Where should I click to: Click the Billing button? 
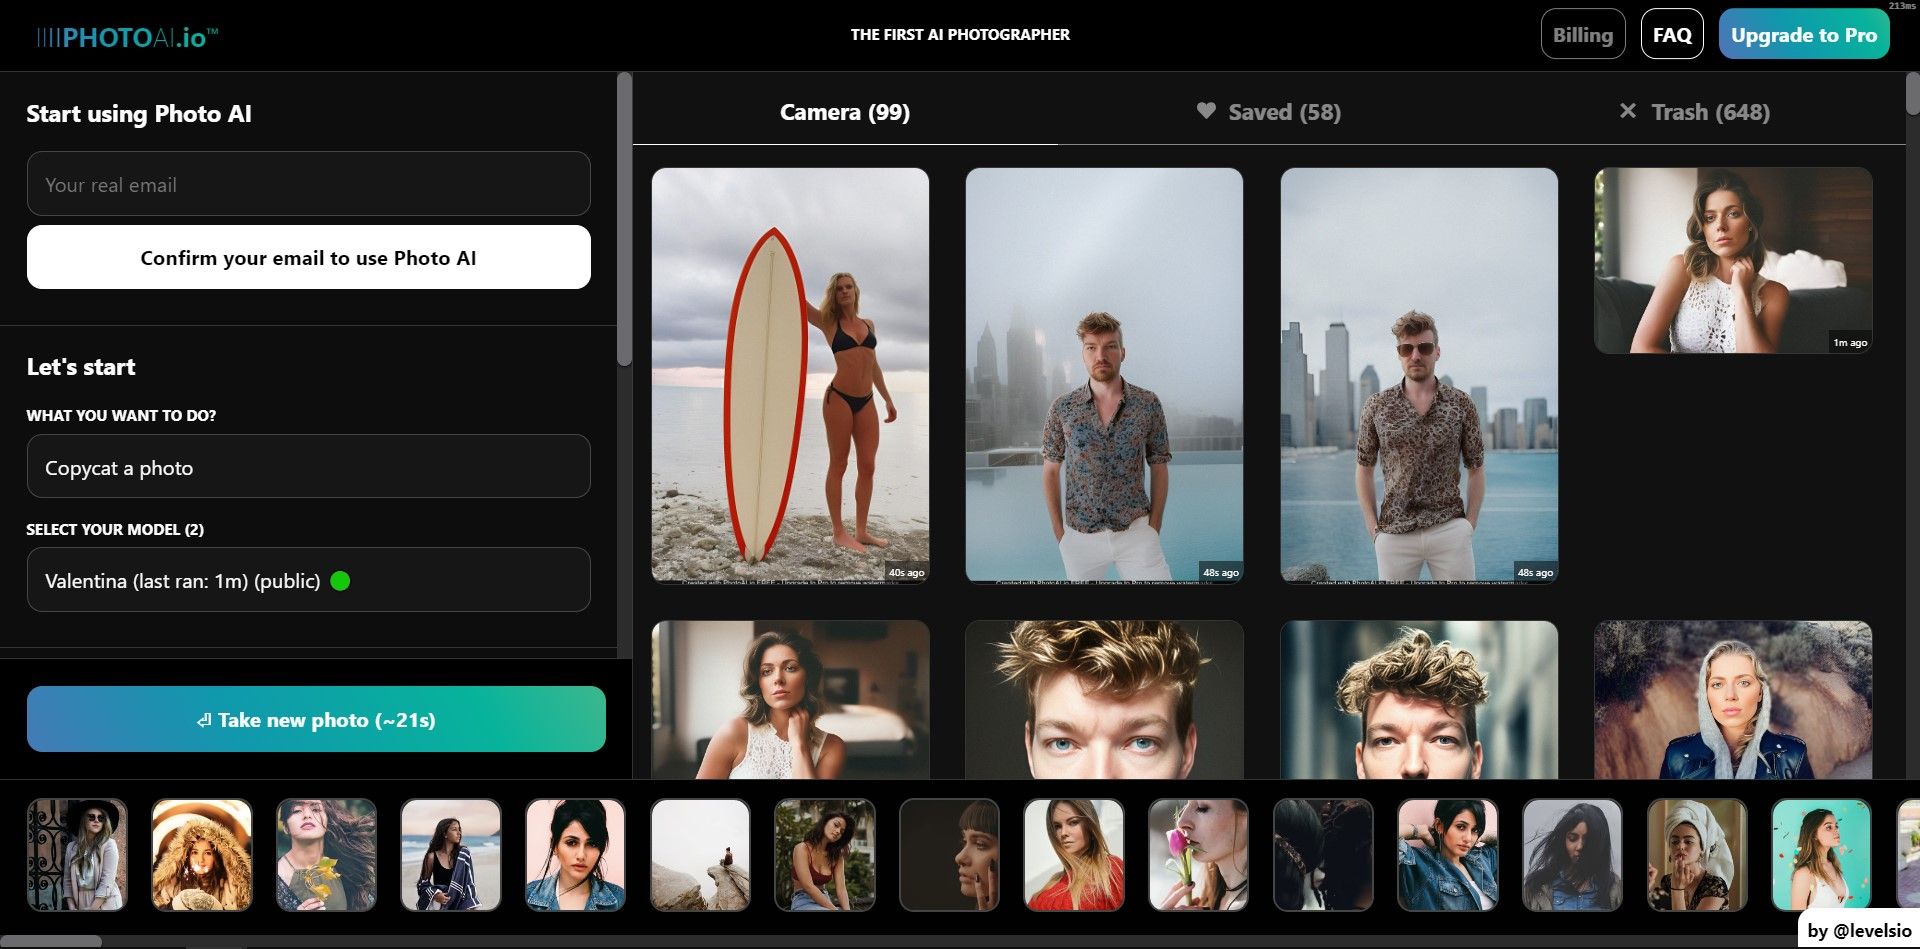click(1582, 35)
